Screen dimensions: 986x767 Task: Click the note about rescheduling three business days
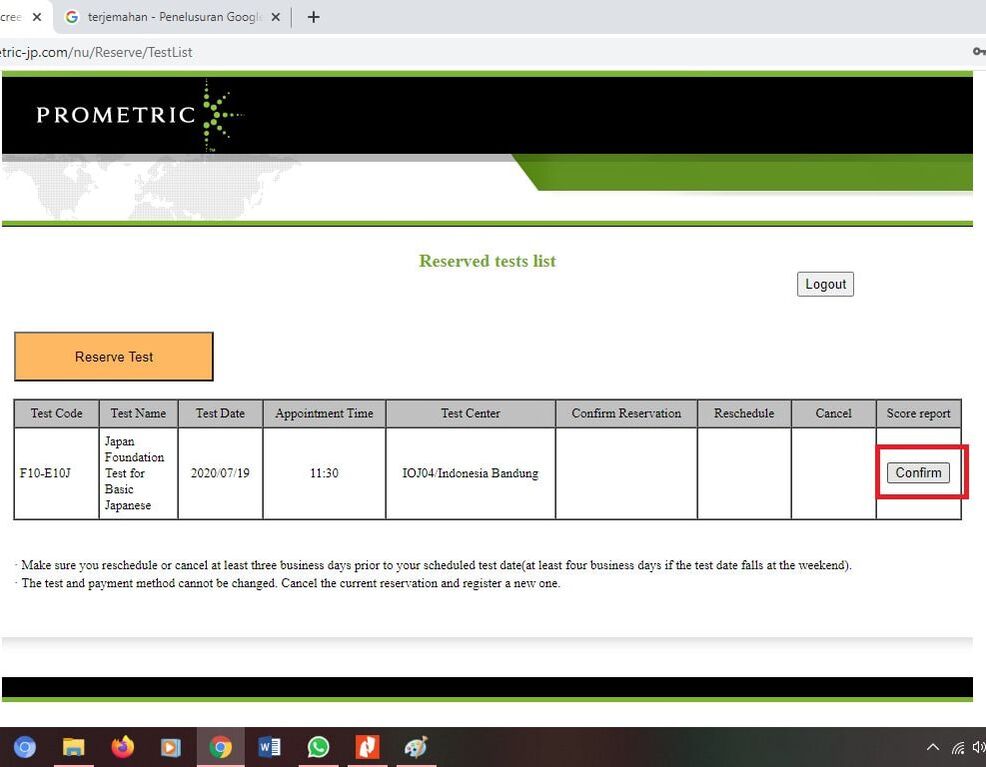coord(433,565)
